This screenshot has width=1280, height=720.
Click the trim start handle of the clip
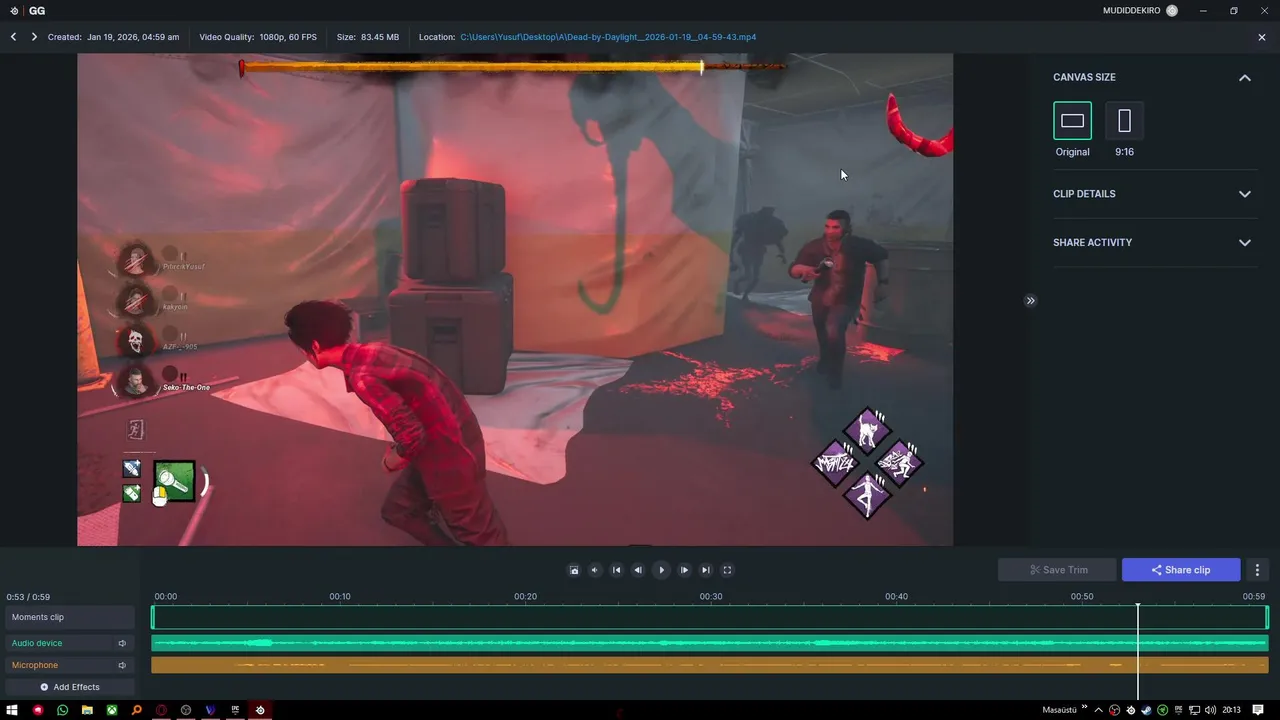[153, 617]
